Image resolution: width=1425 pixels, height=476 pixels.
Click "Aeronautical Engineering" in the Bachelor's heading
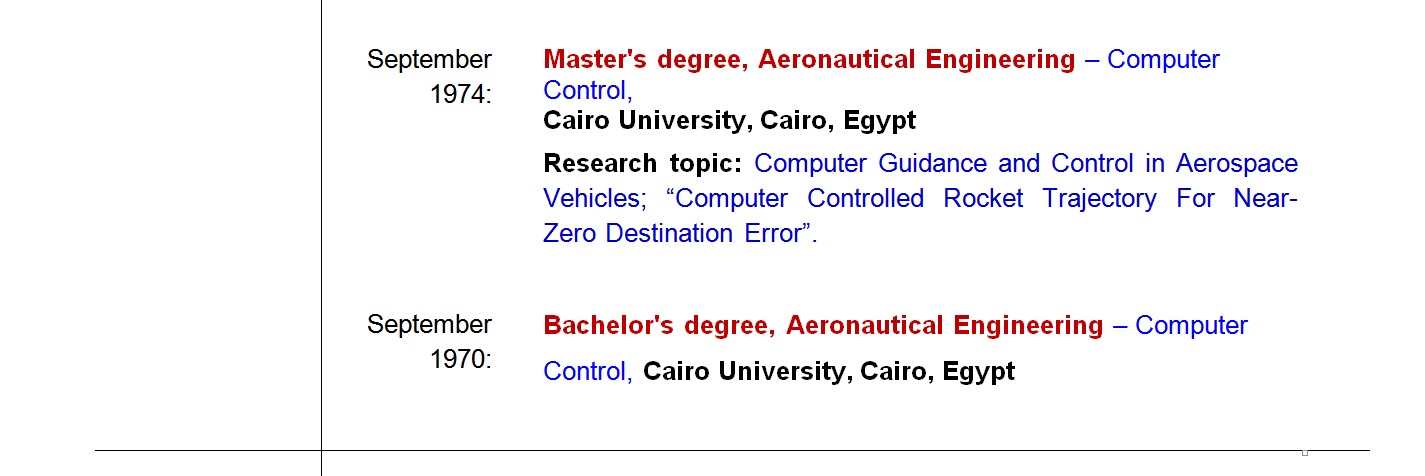tap(944, 326)
